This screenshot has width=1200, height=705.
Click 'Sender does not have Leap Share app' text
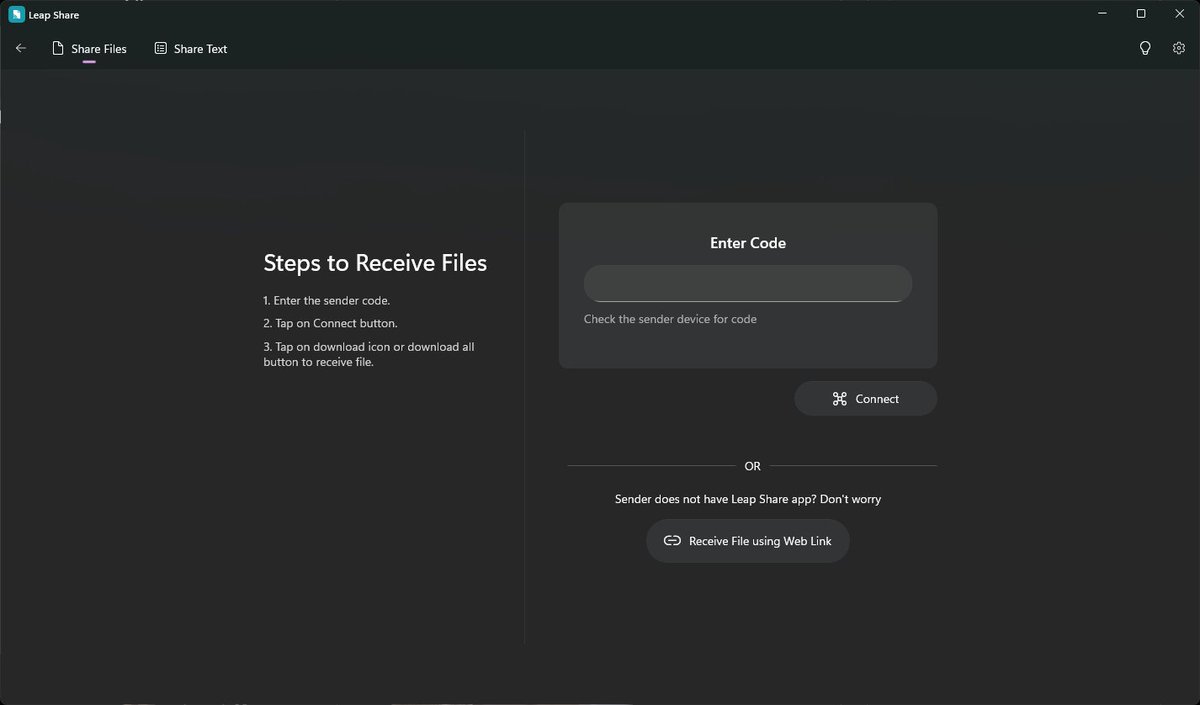tap(748, 498)
